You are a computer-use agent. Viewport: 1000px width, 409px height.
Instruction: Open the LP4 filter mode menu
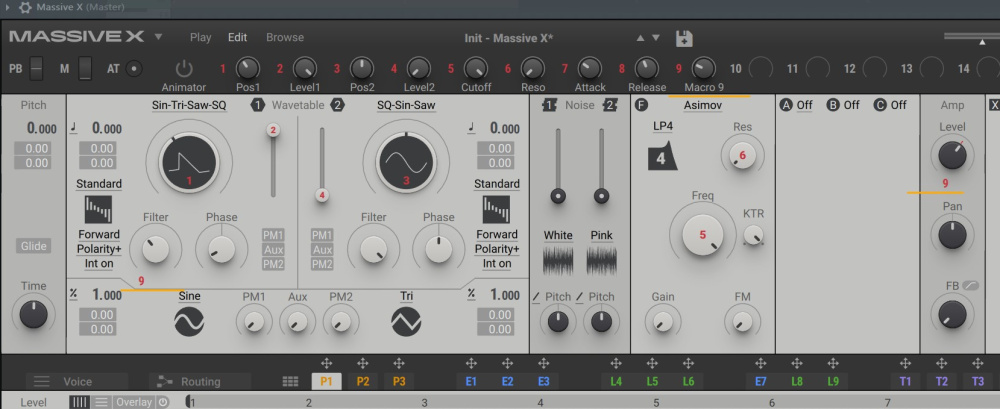[x=663, y=126]
